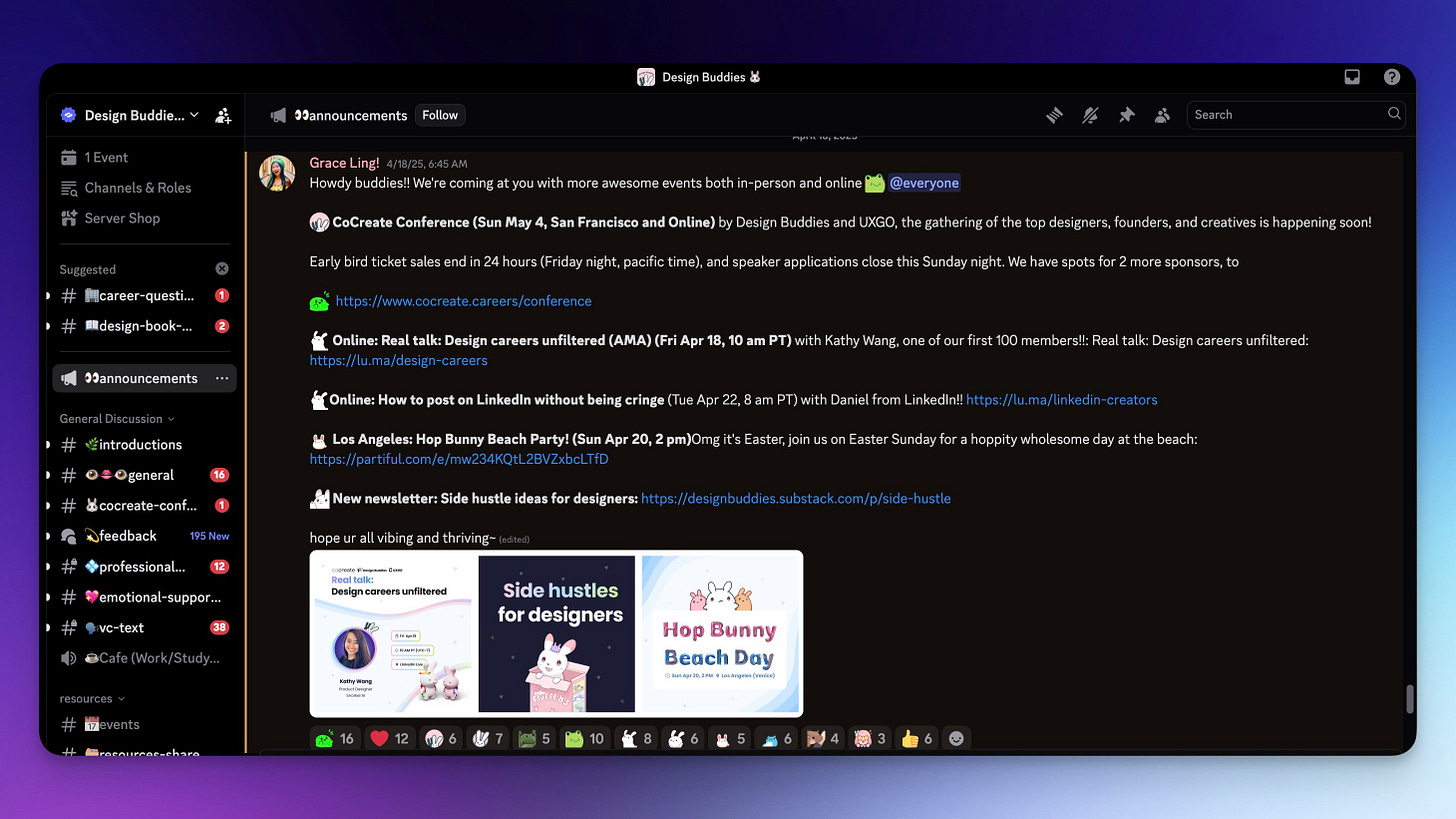Click the announcements channel options ellipsis

(x=222, y=378)
